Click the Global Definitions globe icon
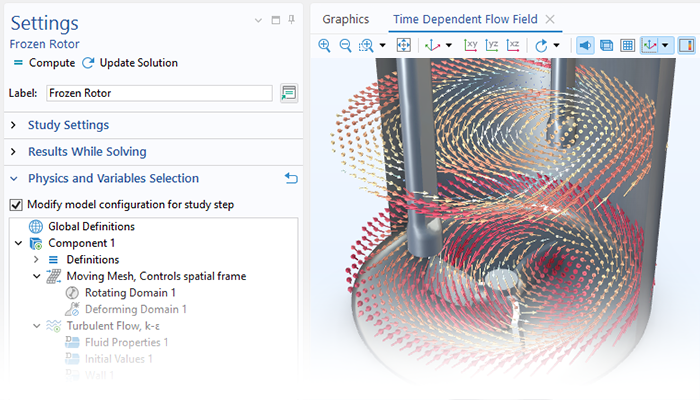 36,226
